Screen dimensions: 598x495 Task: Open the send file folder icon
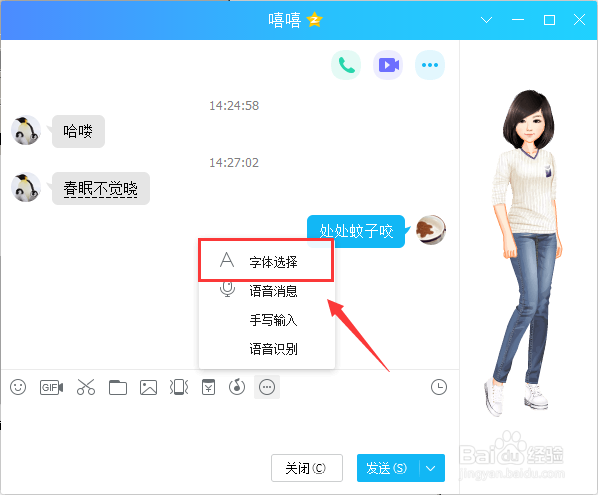click(118, 387)
